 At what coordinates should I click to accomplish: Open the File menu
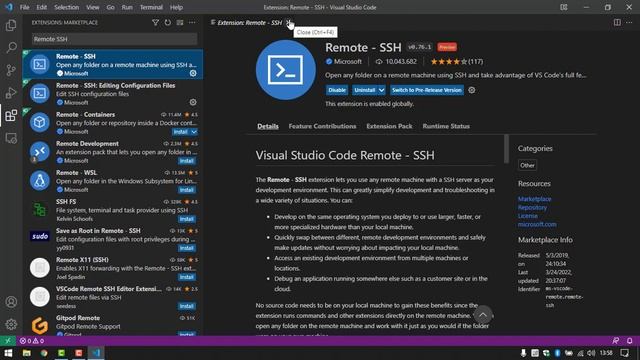[24, 7]
